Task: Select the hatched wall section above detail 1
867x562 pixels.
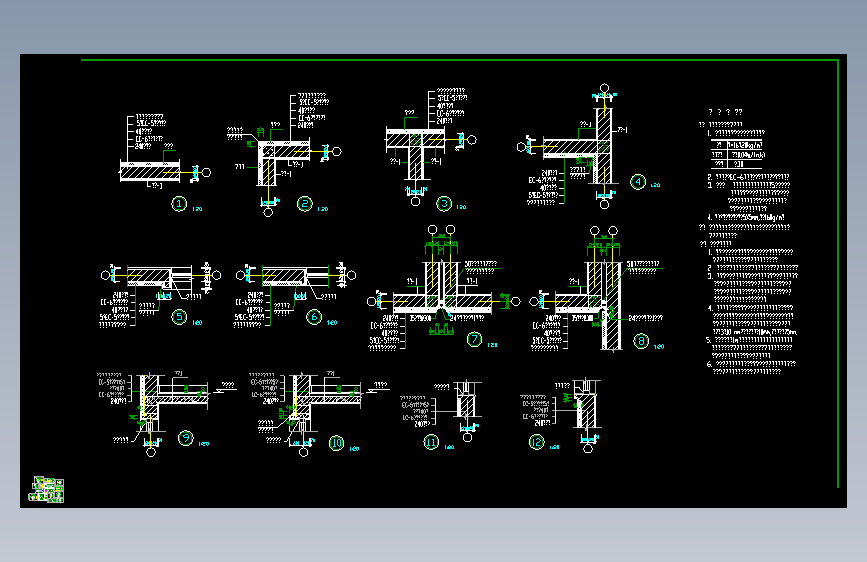Action: pos(150,172)
